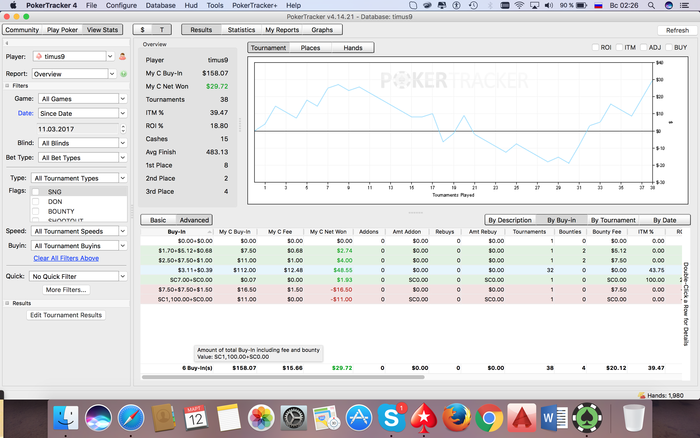The image size is (700, 438).
Task: Click the horizontal scrollbar under the table
Action: click(283, 377)
